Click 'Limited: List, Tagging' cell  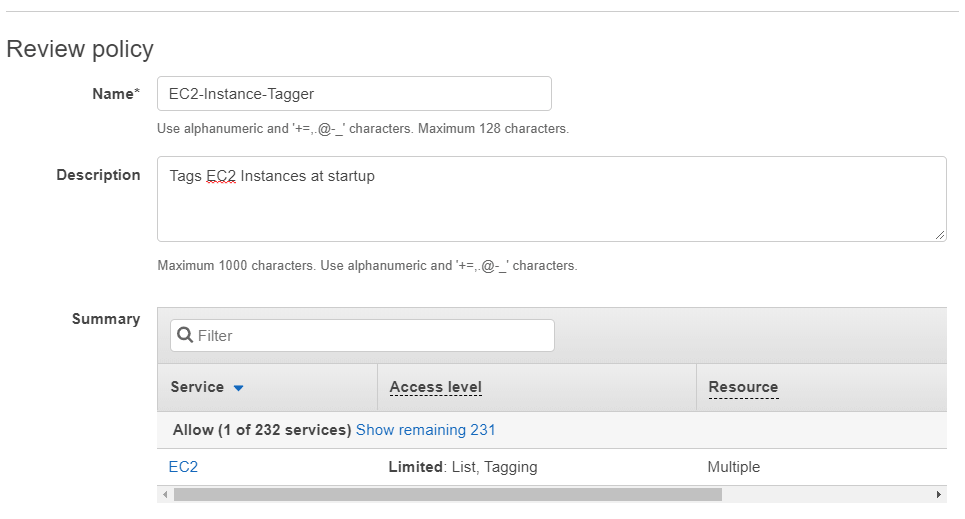click(463, 467)
